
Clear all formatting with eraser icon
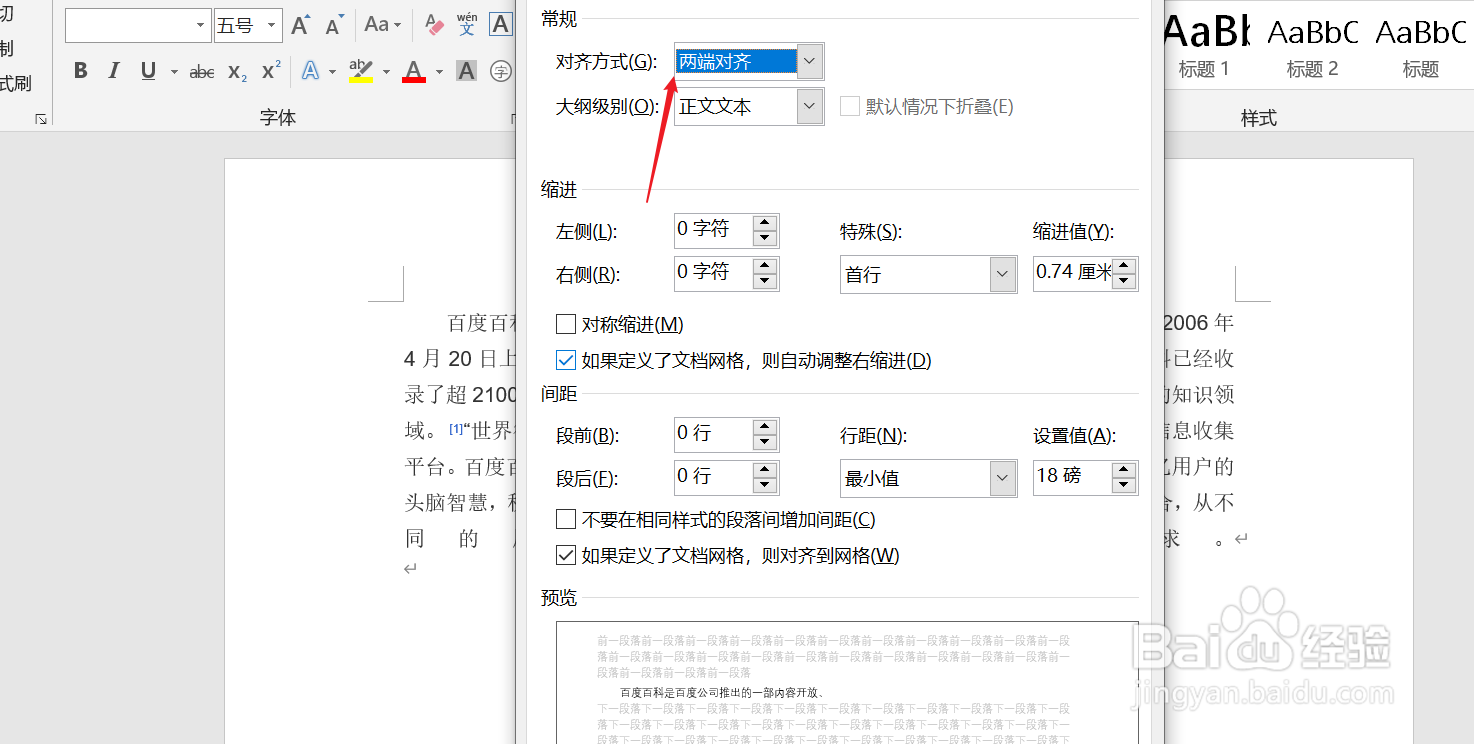(434, 25)
